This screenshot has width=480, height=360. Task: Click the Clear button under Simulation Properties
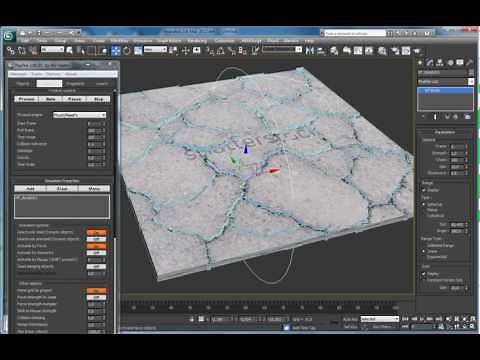point(62,189)
